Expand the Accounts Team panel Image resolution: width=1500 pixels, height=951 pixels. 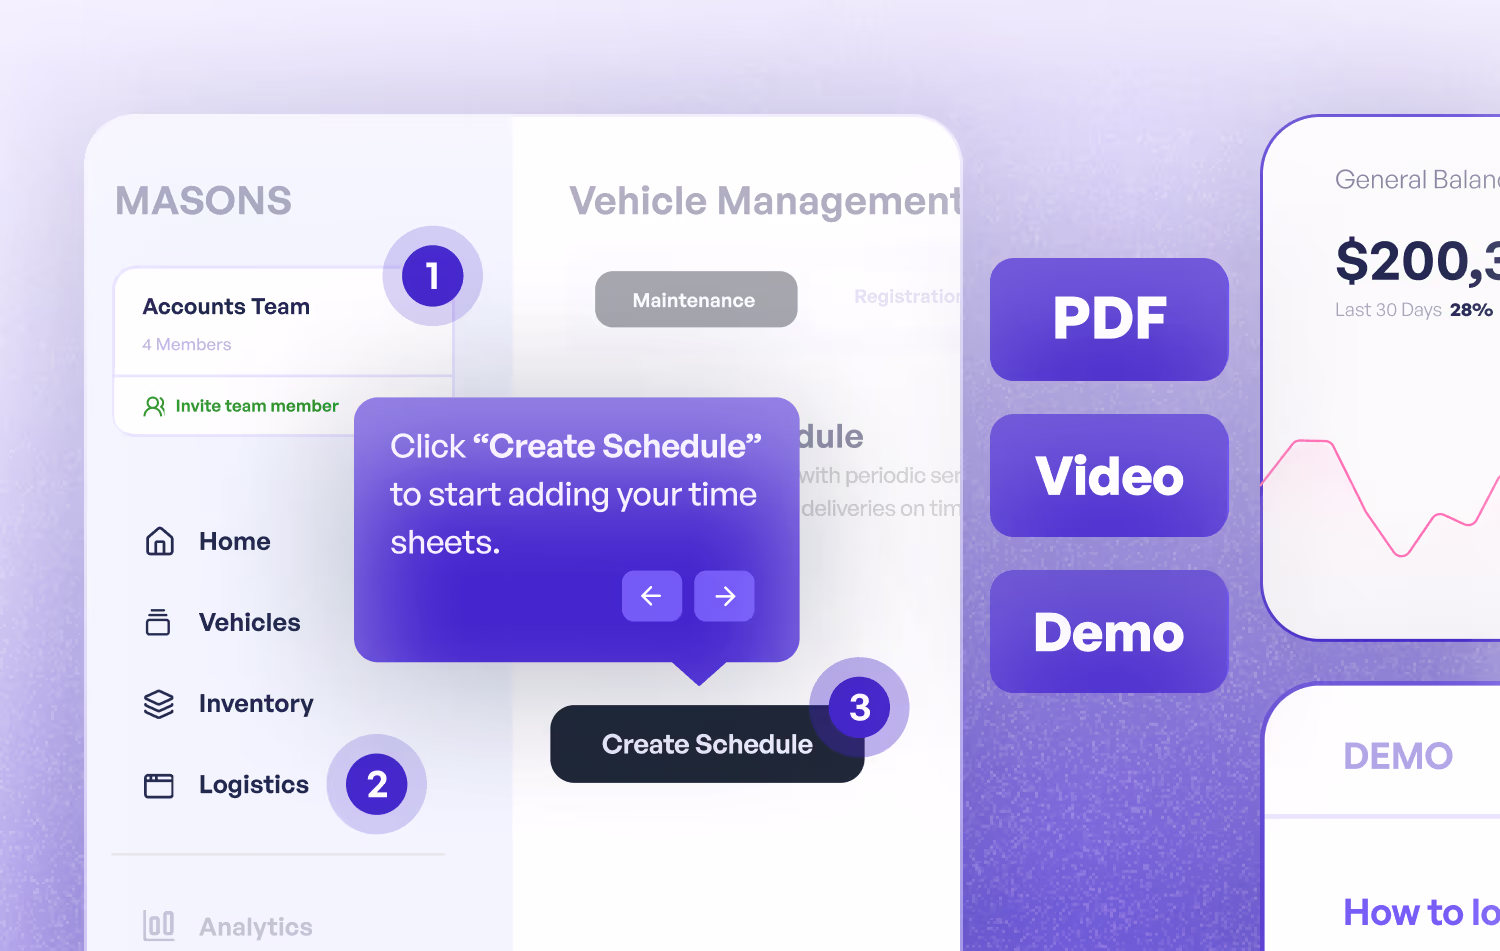click(250, 322)
